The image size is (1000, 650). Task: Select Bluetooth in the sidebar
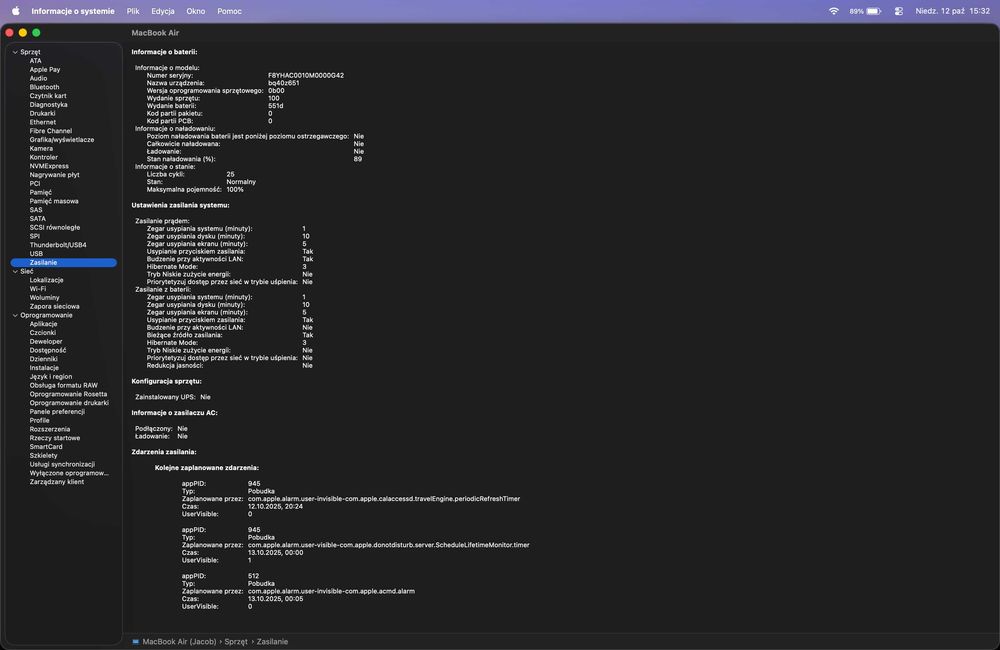point(44,87)
